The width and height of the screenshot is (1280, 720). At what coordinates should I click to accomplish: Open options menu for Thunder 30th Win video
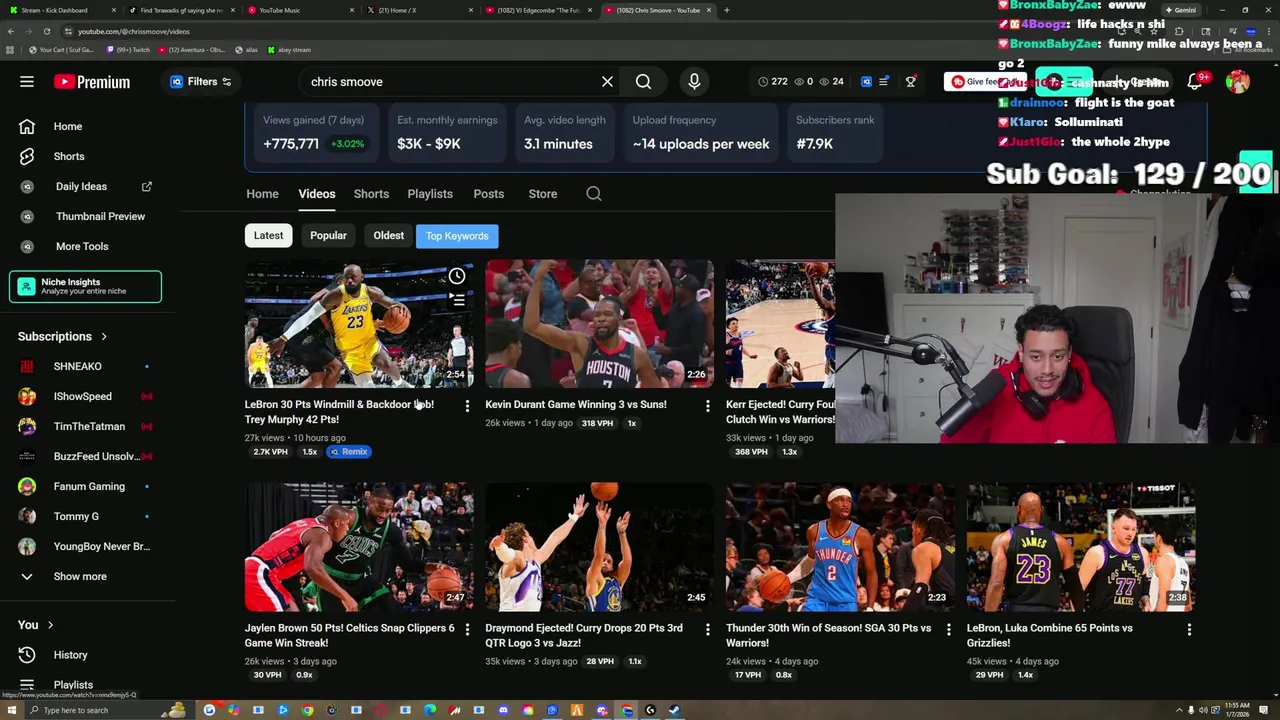pyautogui.click(x=948, y=630)
